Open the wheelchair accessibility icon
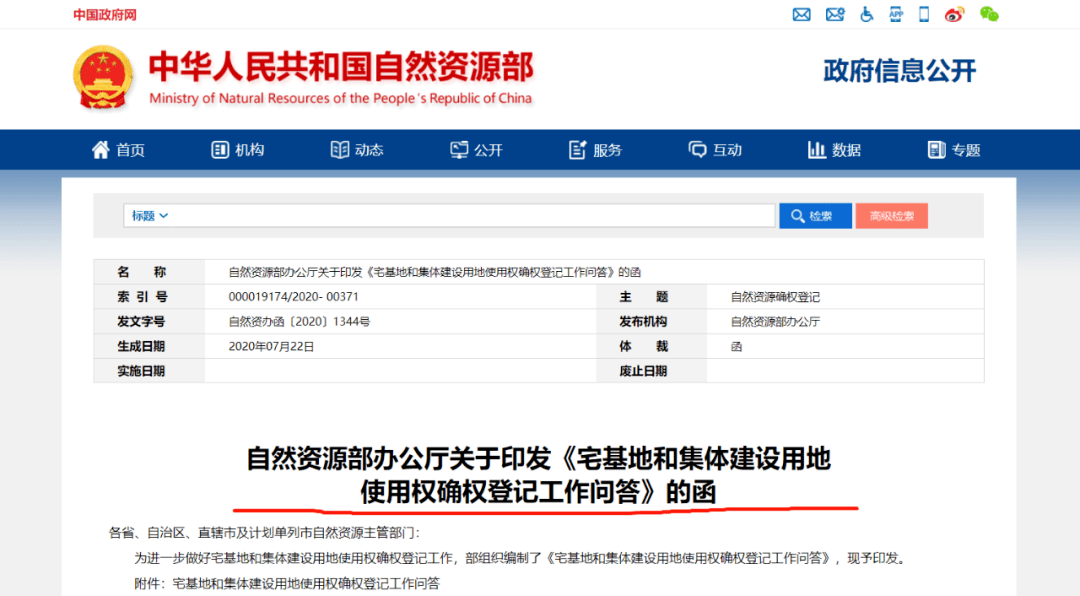Screen dimensions: 1080x596 pyautogui.click(x=867, y=14)
